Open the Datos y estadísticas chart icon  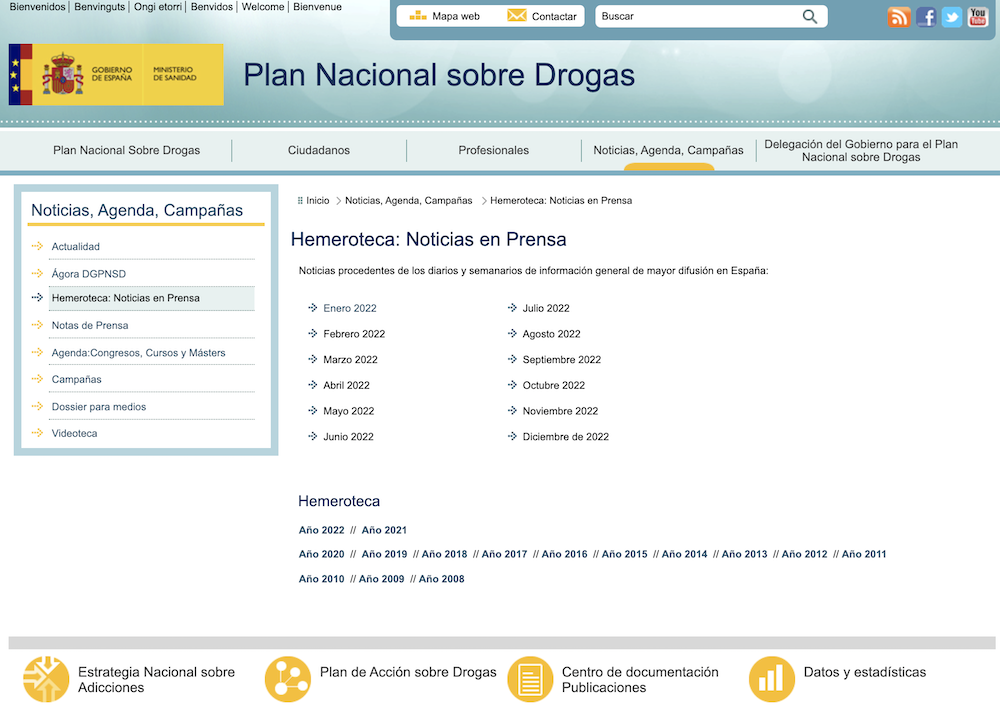point(771,679)
